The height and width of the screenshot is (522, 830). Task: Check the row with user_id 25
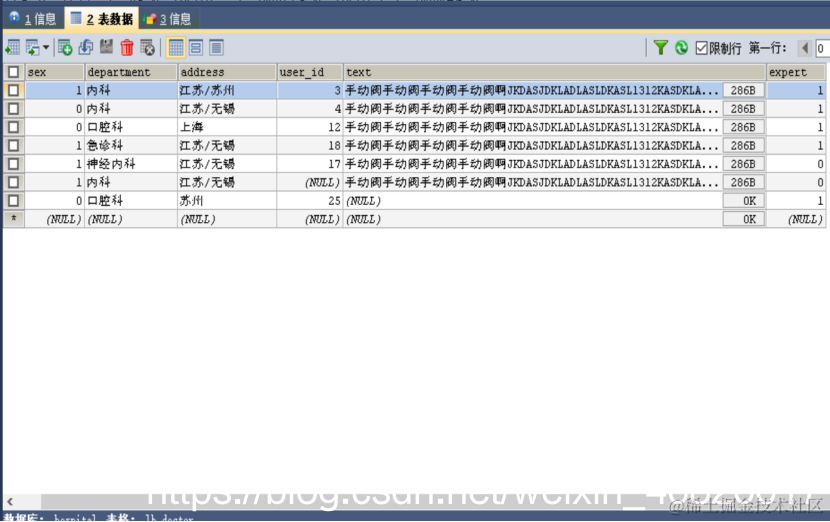click(14, 201)
